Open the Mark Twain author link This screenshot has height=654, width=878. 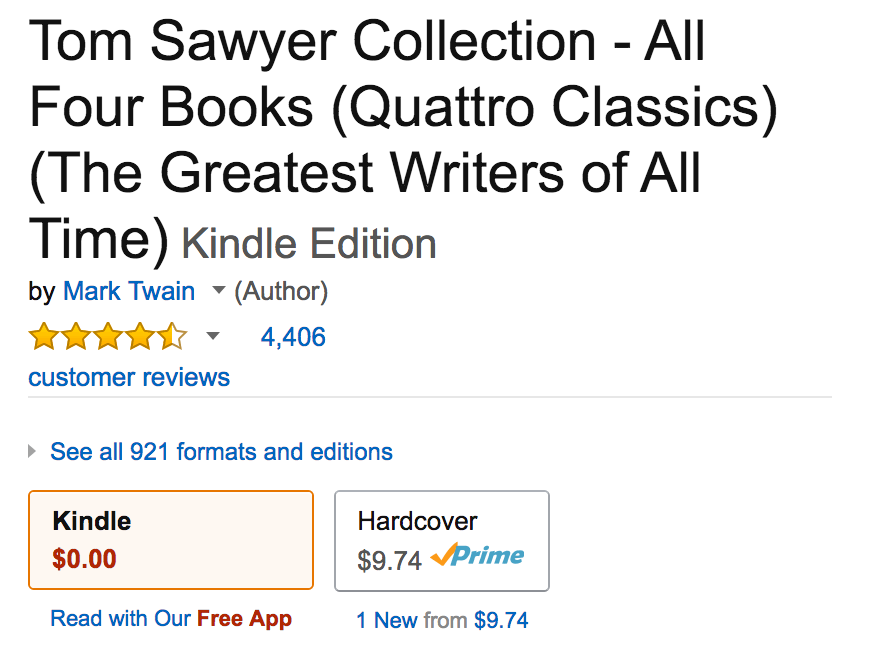(x=129, y=291)
